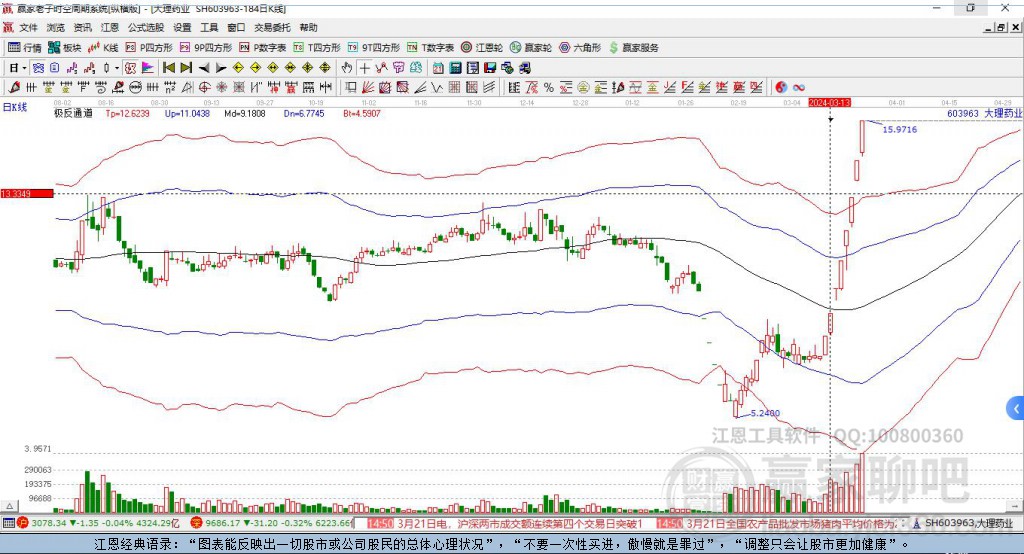The width and height of the screenshot is (1024, 554).
Task: Open the 江恩 menu
Action: click(110, 27)
